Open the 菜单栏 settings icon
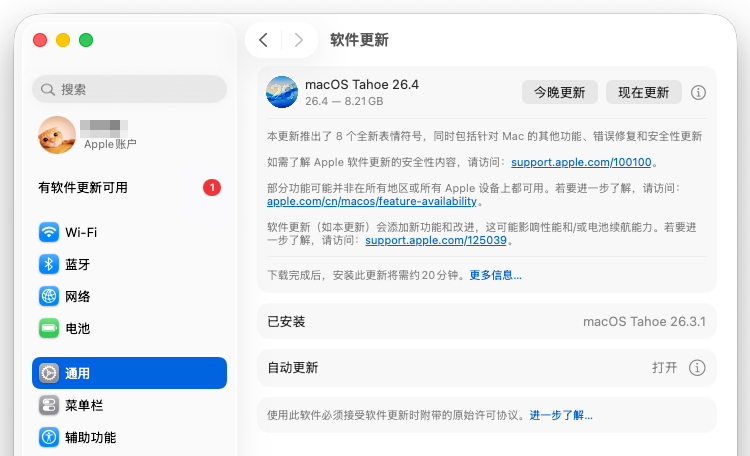This screenshot has width=750, height=456. point(49,405)
